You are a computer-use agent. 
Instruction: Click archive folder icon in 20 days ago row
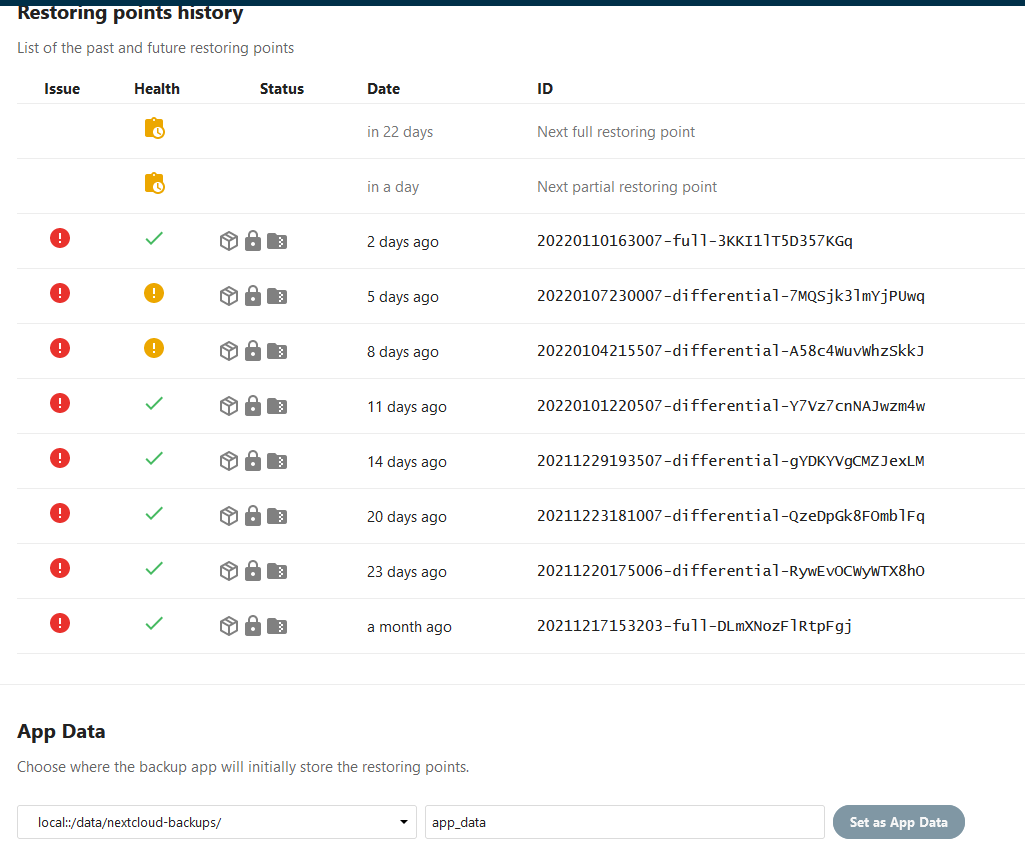(277, 516)
